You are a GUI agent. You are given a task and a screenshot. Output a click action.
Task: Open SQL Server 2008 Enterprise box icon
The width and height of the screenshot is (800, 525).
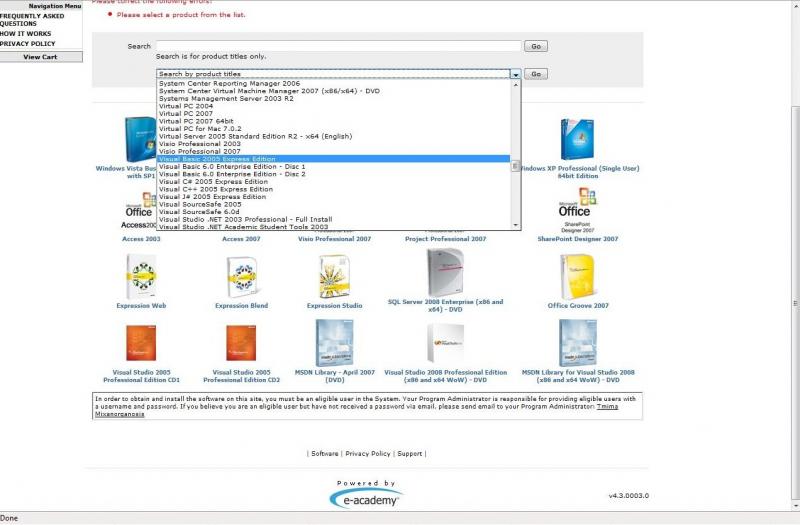pyautogui.click(x=445, y=272)
